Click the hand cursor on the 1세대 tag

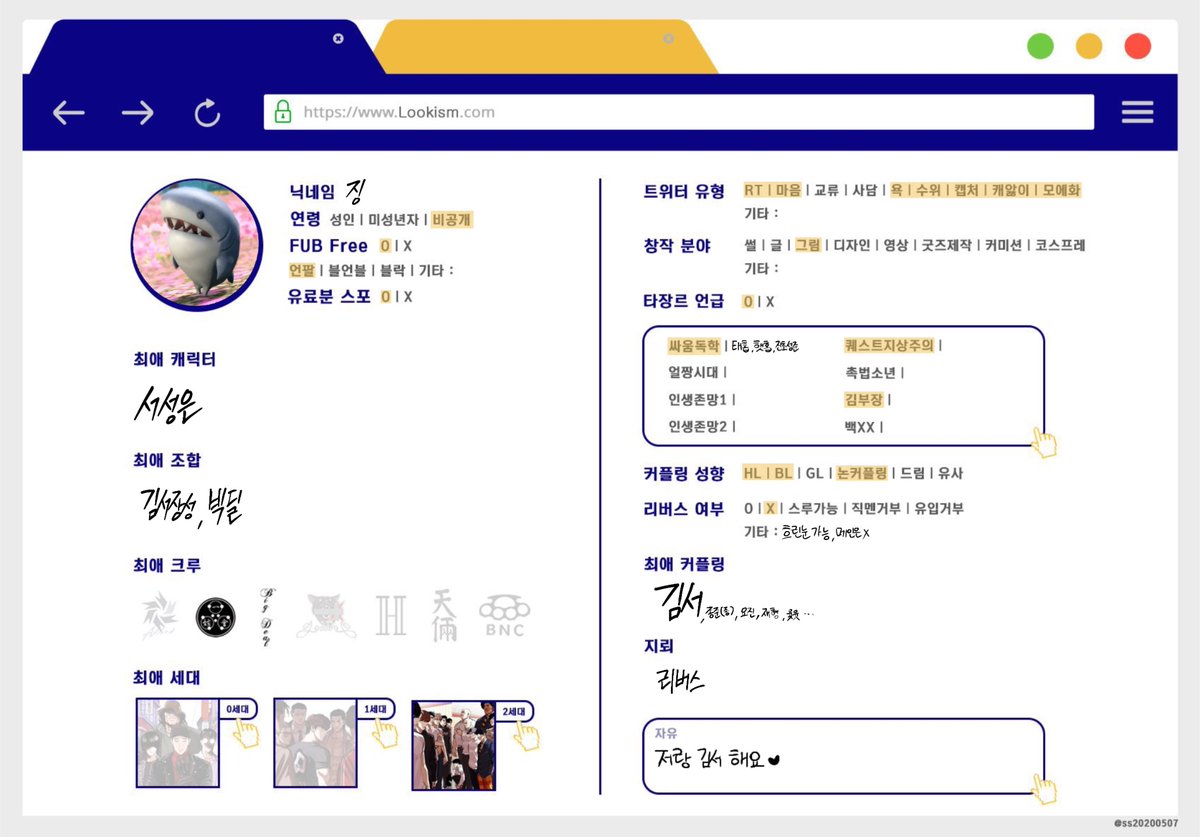tap(383, 734)
